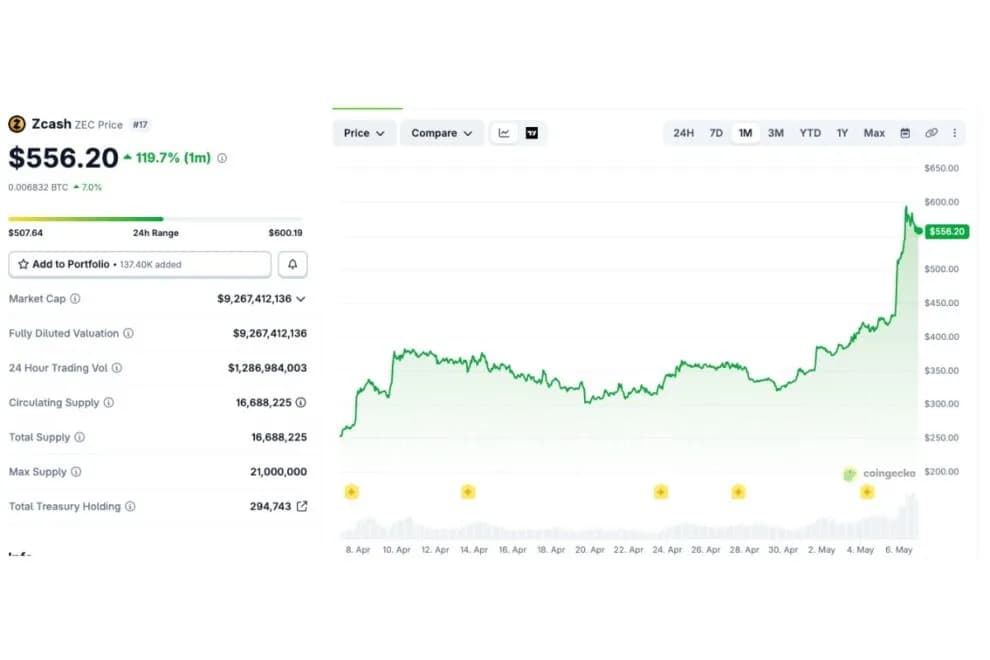
Task: Click the $507.64 24h low value
Action: 25,232
